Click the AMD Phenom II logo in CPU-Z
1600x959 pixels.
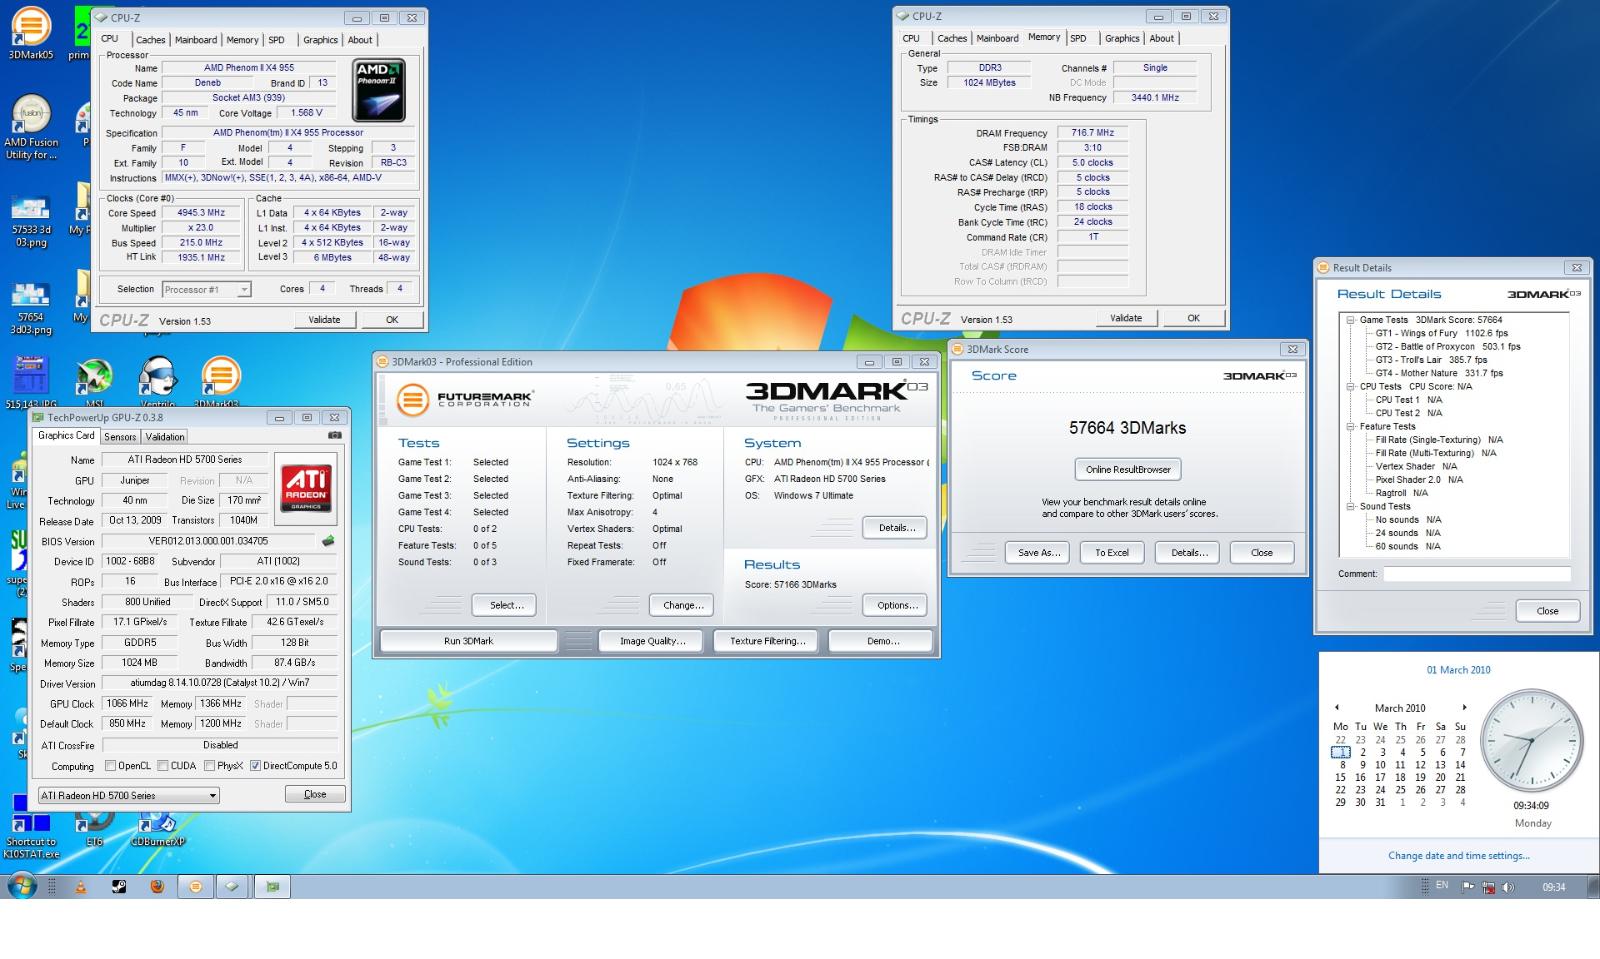coord(379,90)
